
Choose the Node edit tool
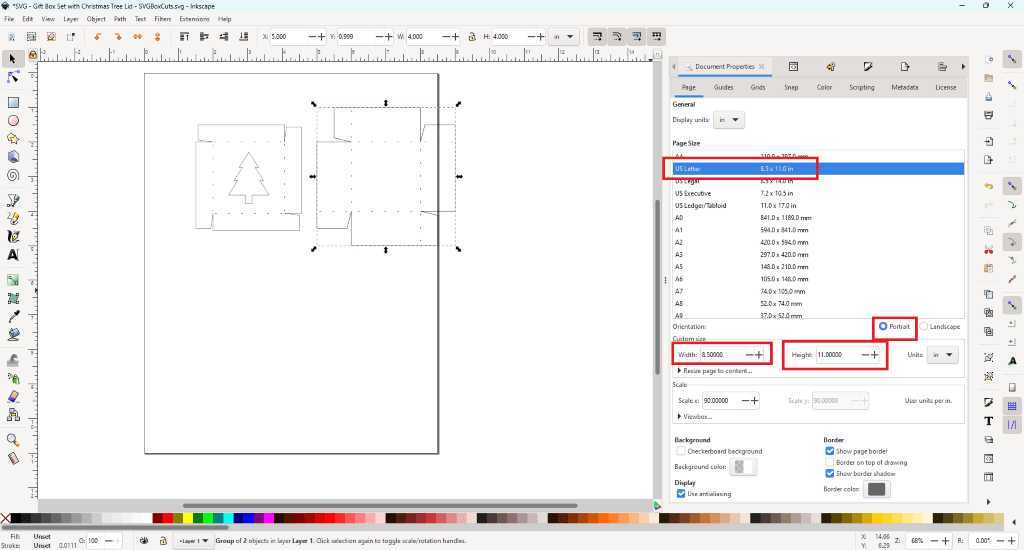[x=14, y=77]
